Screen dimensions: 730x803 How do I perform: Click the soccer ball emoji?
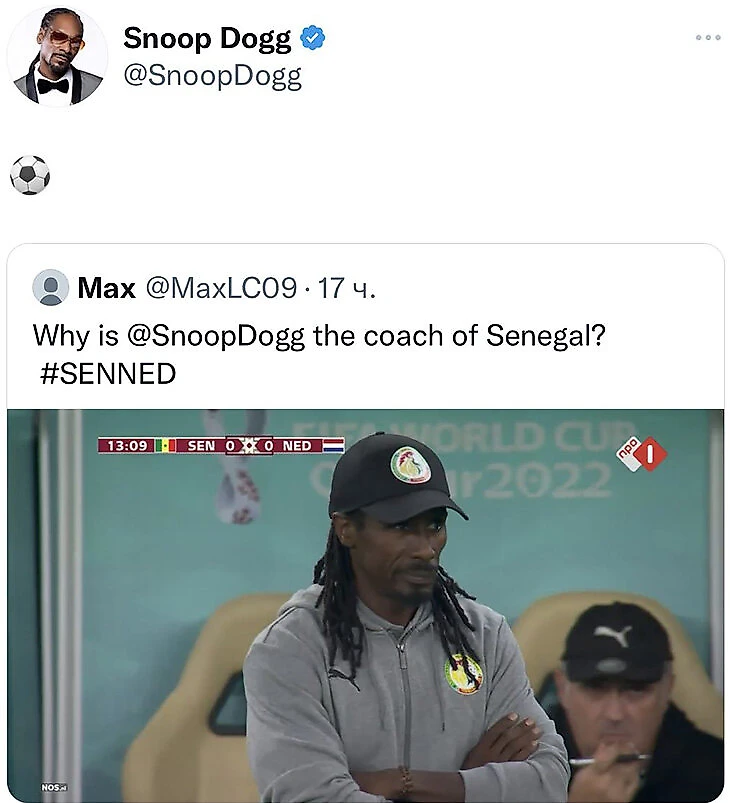click(30, 175)
